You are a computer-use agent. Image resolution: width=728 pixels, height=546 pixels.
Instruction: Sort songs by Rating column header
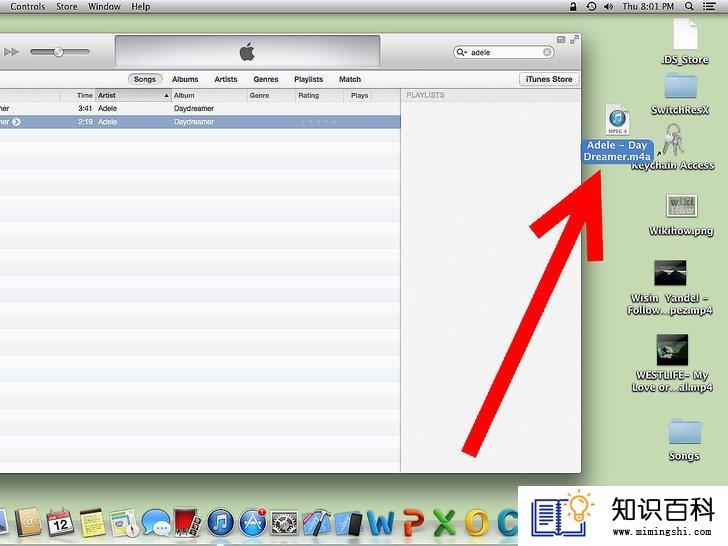pos(320,95)
